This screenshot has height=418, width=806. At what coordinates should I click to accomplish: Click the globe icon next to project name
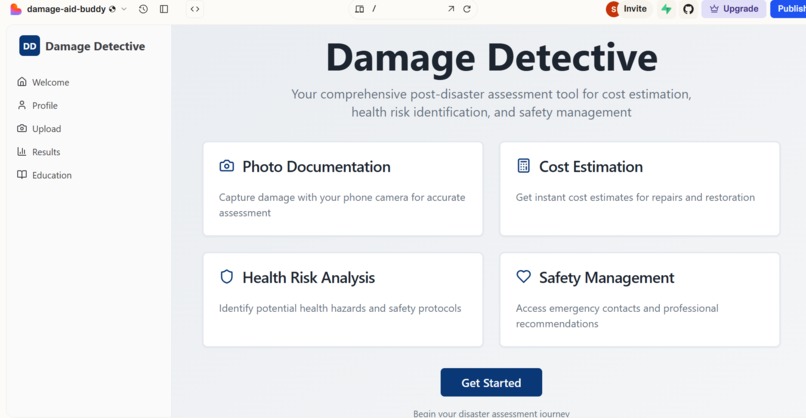tap(112, 9)
